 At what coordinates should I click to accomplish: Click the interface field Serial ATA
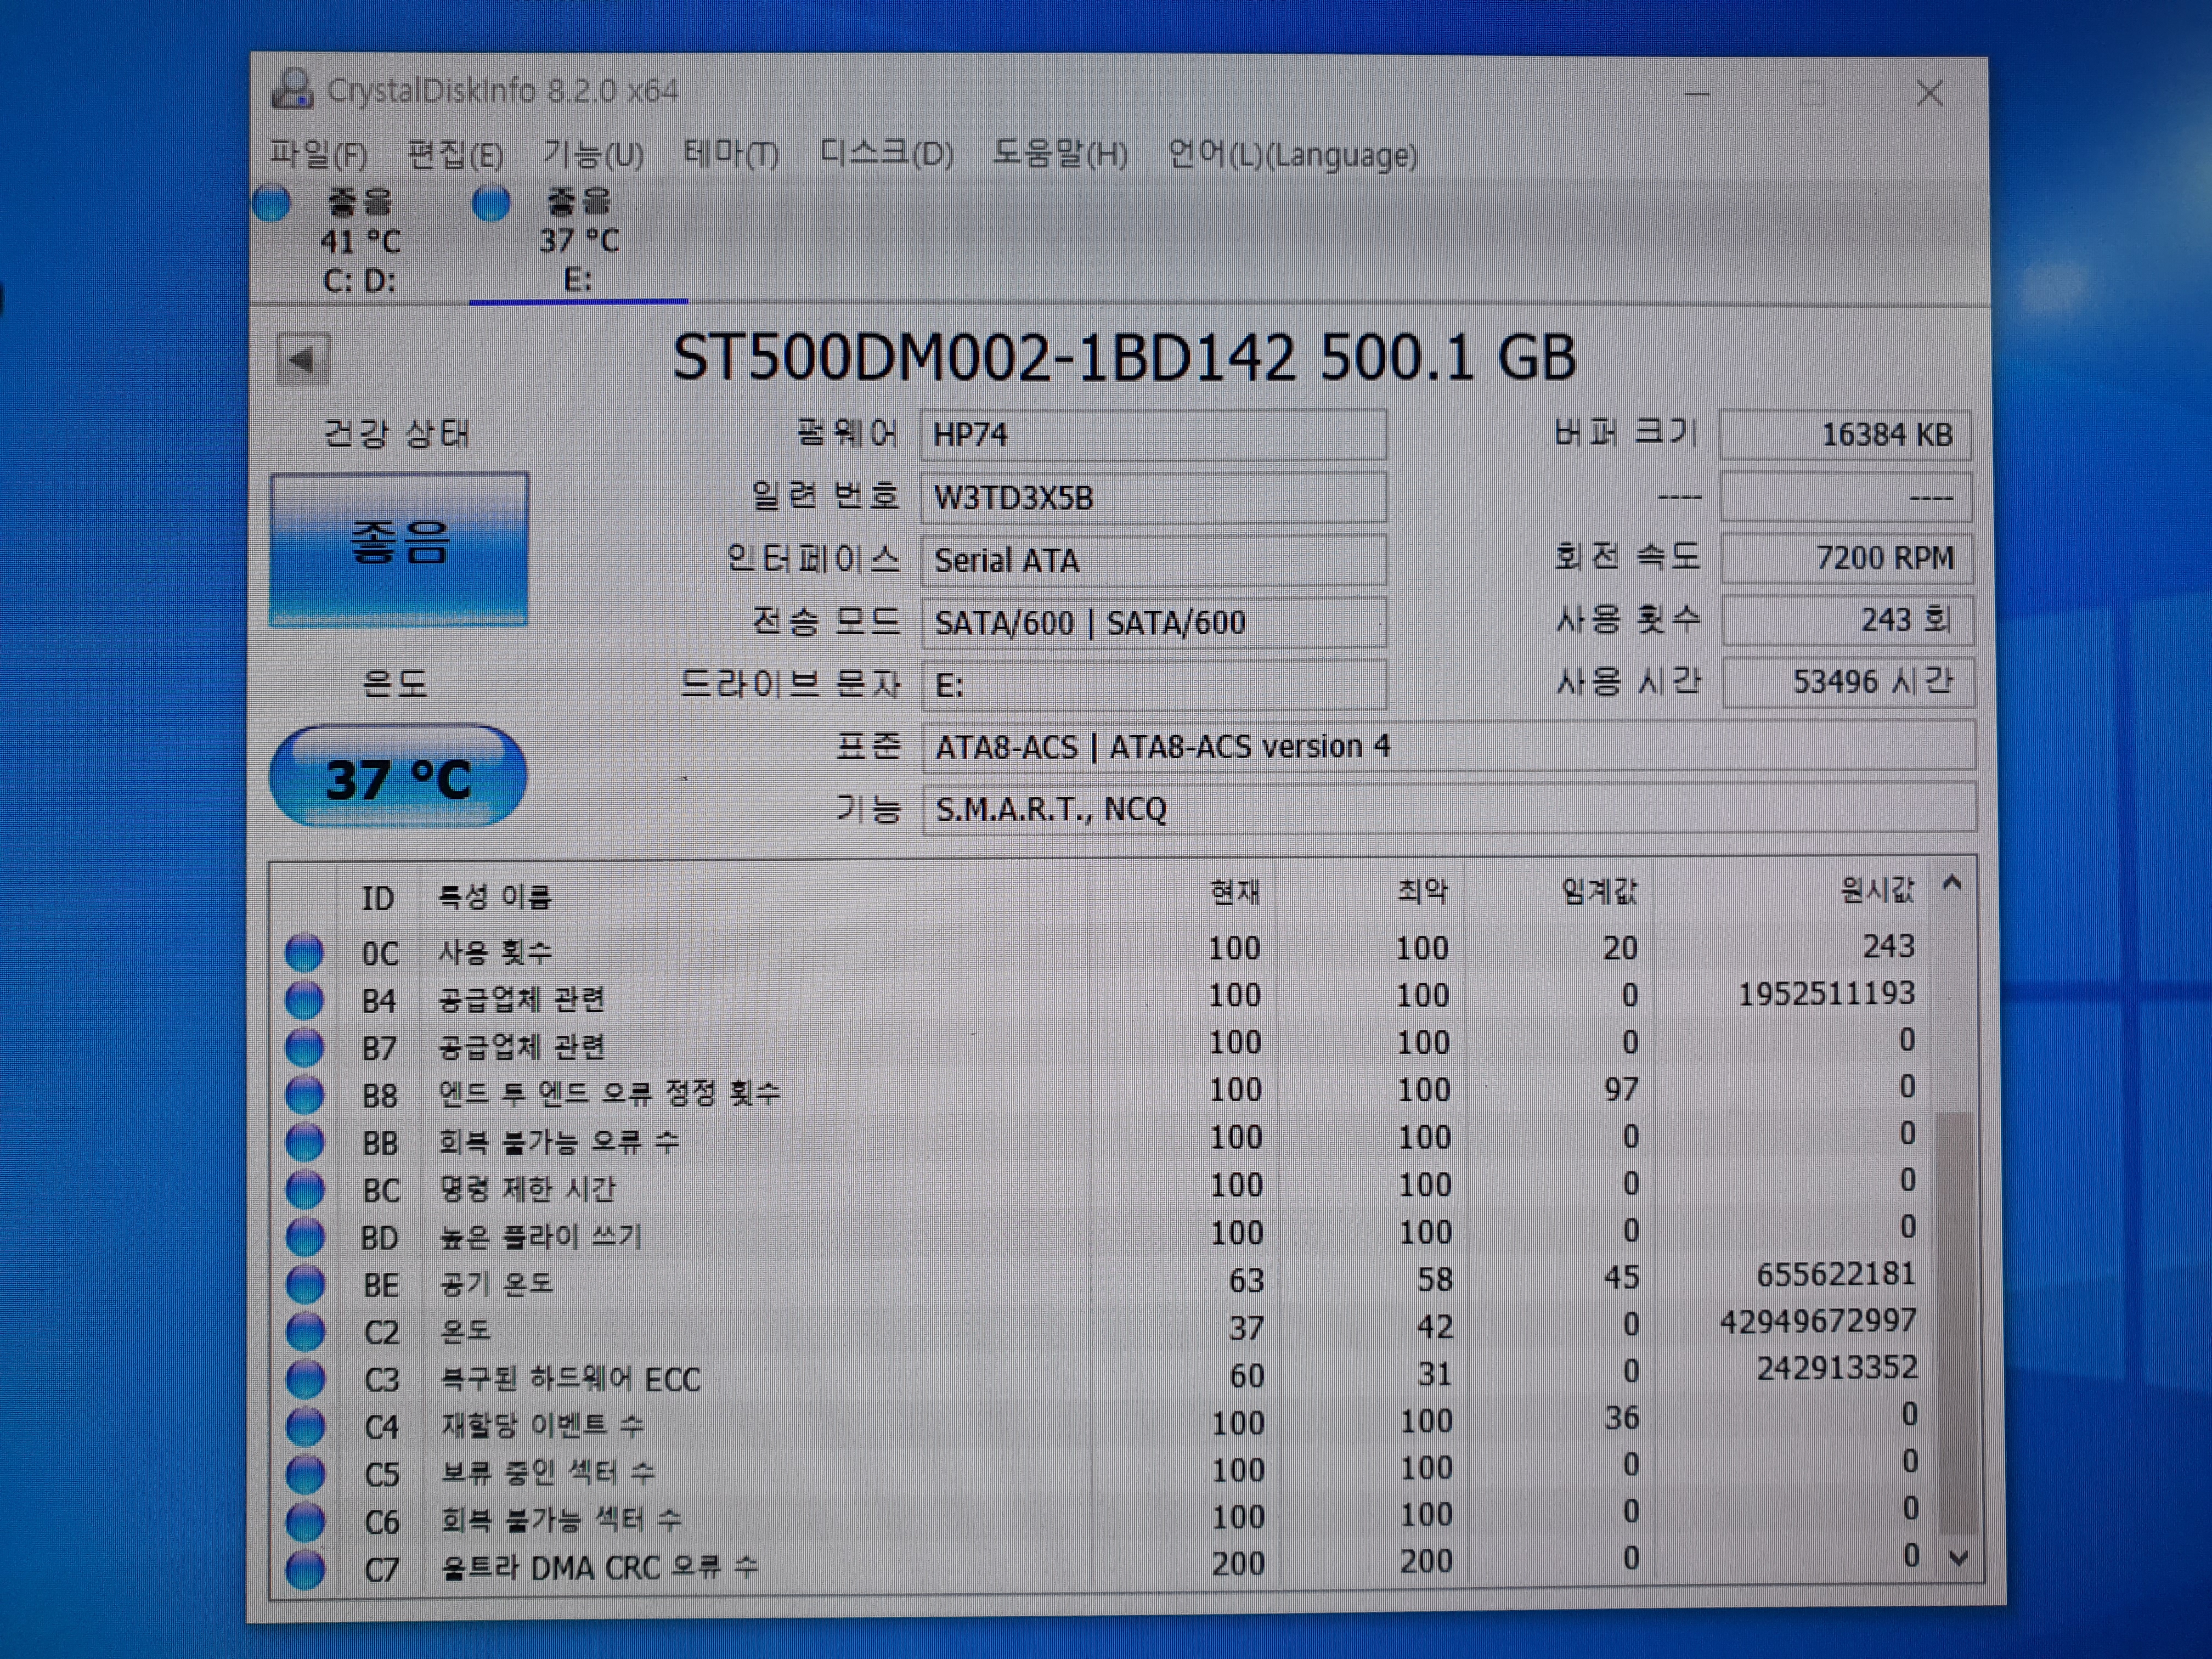[1153, 560]
